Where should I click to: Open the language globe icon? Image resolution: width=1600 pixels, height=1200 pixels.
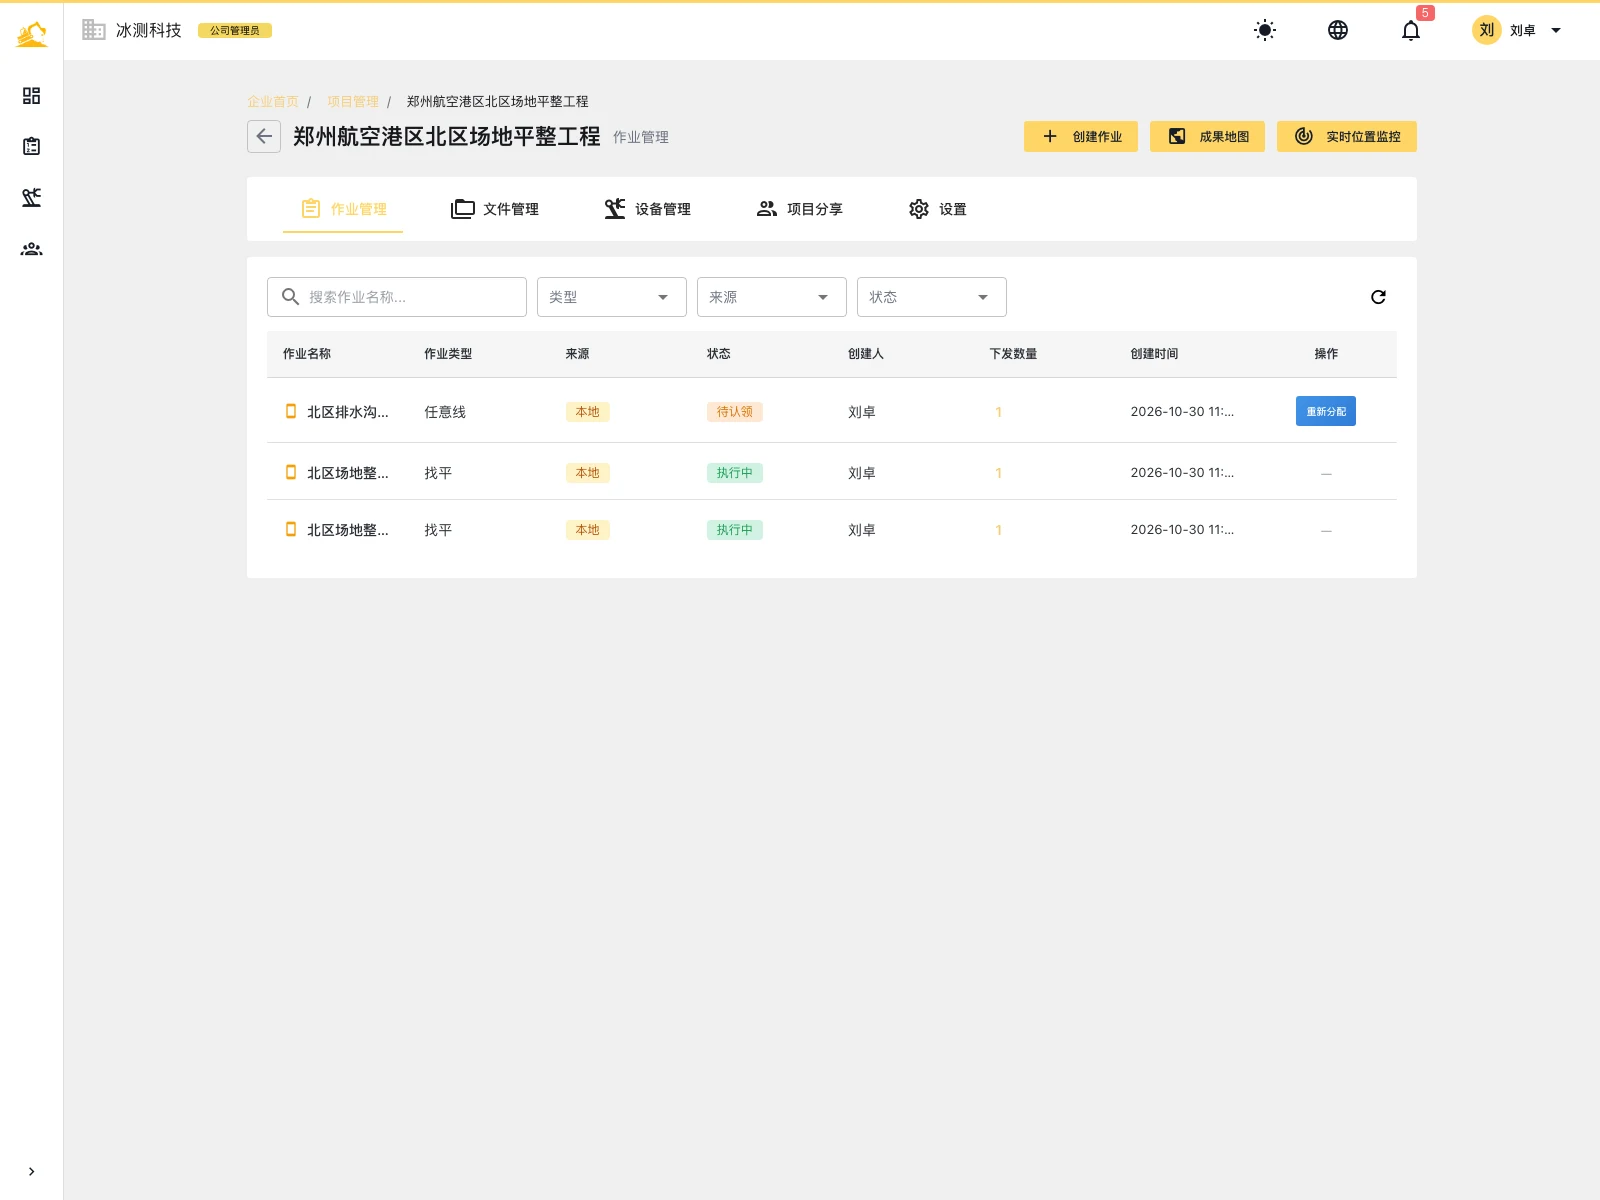tap(1338, 30)
